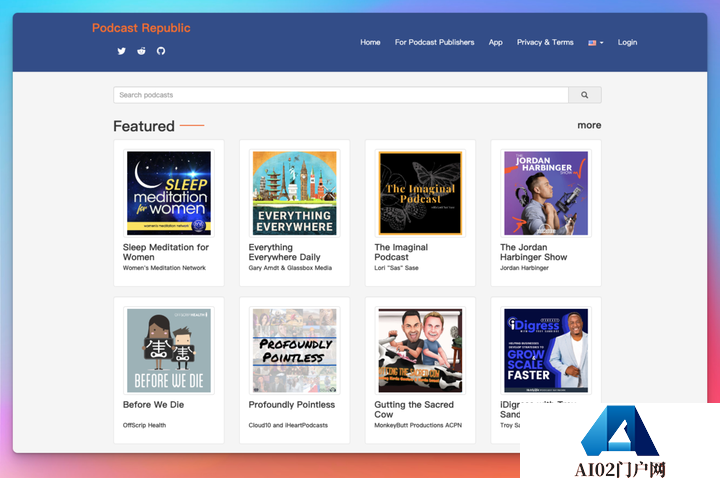The height and width of the screenshot is (478, 720).
Task: Click 'MonkeyButt Productions ACPN' author text
Action: tap(418, 425)
